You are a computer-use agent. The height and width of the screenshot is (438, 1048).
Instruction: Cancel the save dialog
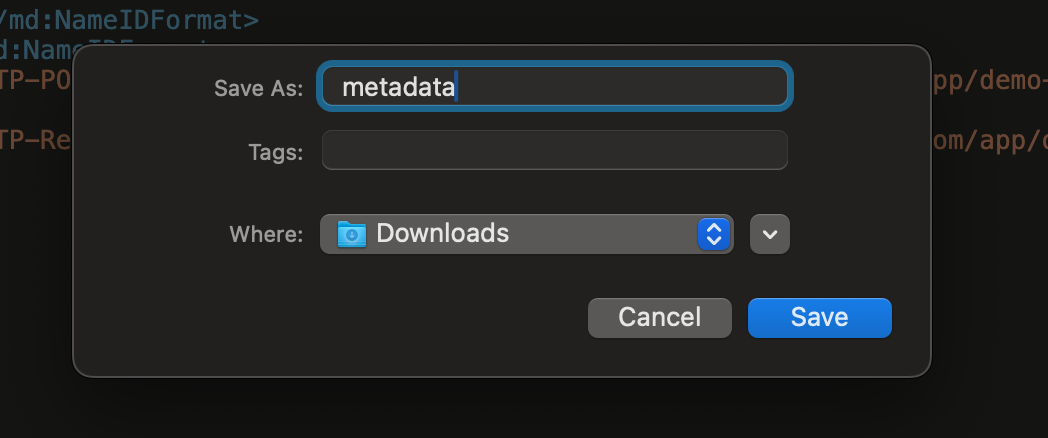(660, 318)
